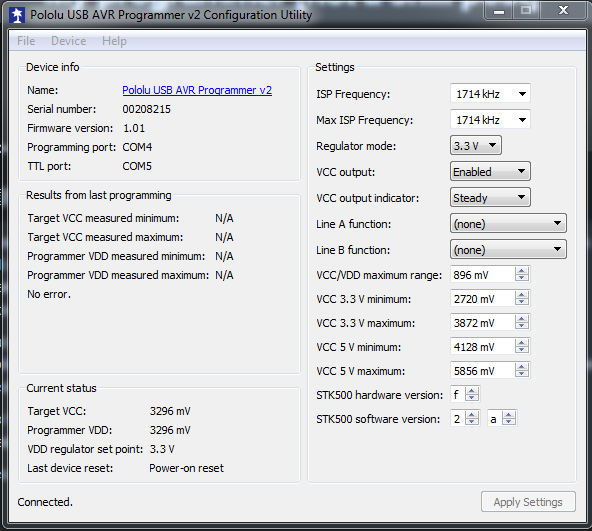Open the Regulator mode dropdown
This screenshot has height=531, width=592.
click(476, 145)
